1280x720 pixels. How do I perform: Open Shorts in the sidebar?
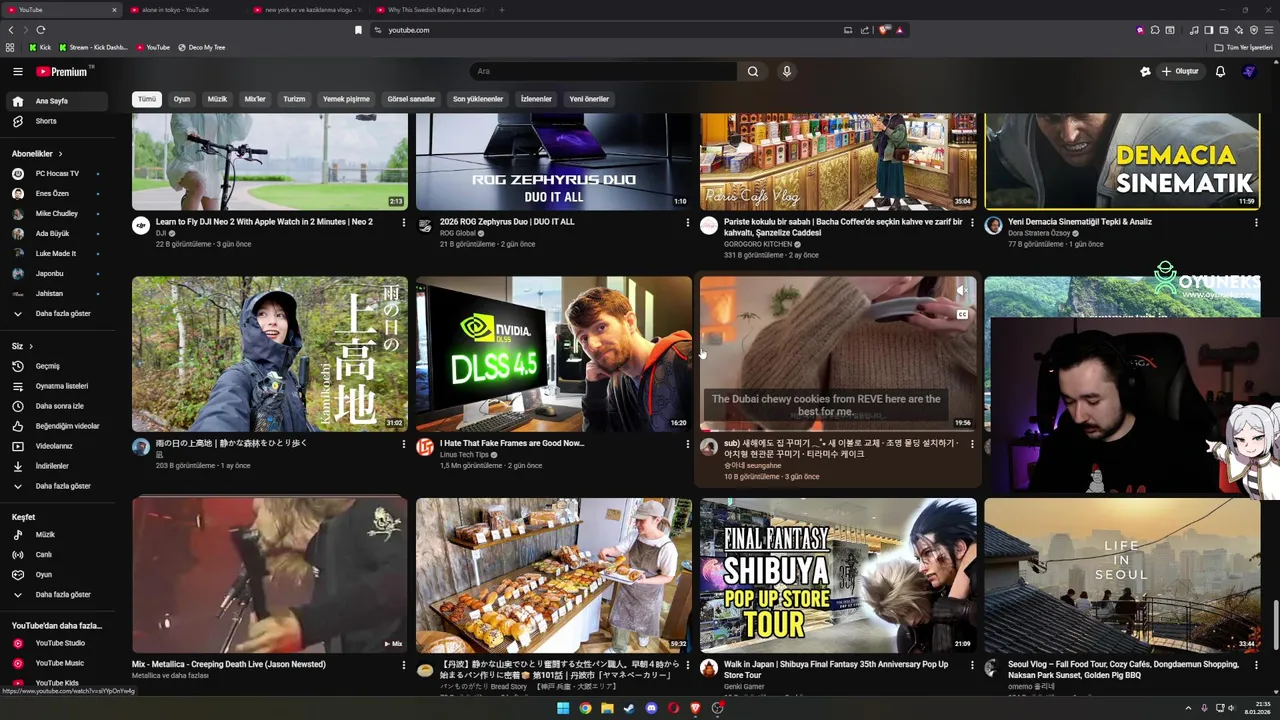point(56,121)
